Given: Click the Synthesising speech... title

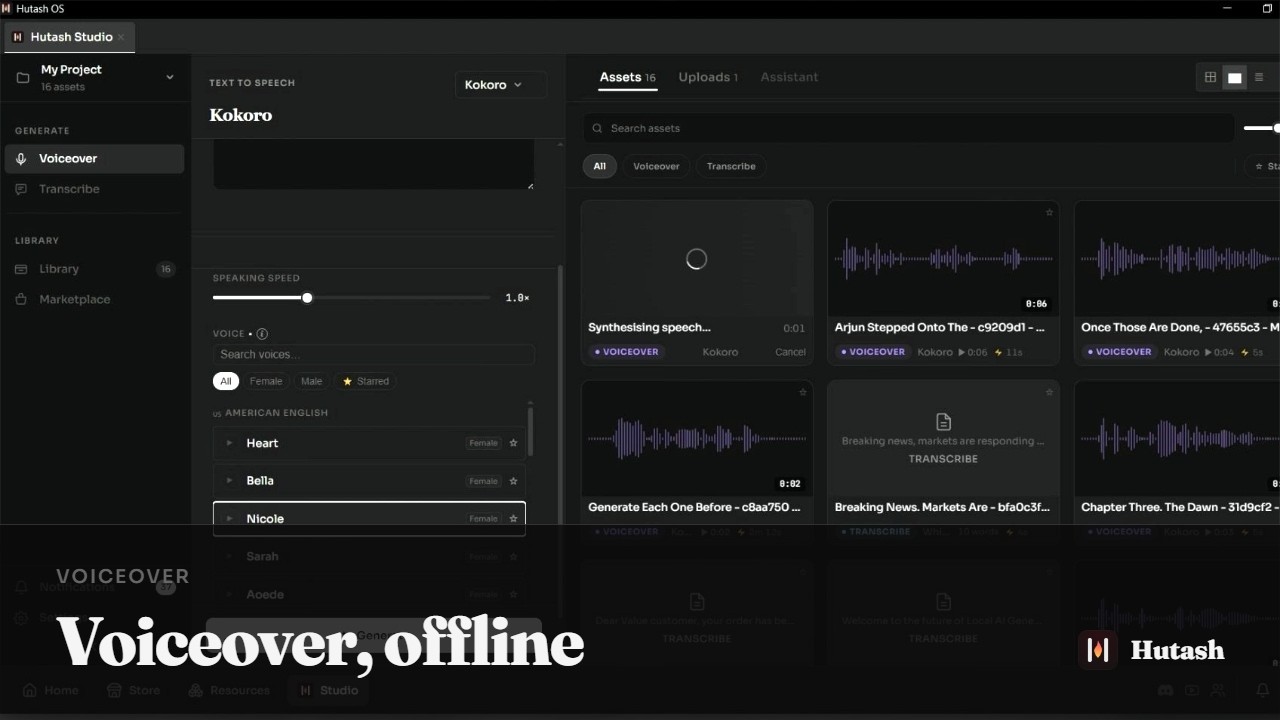Looking at the screenshot, I should click(x=649, y=327).
